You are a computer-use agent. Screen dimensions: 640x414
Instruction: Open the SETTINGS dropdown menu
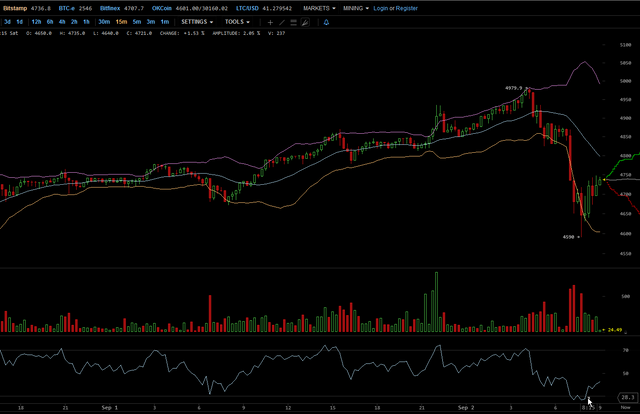coord(198,21)
